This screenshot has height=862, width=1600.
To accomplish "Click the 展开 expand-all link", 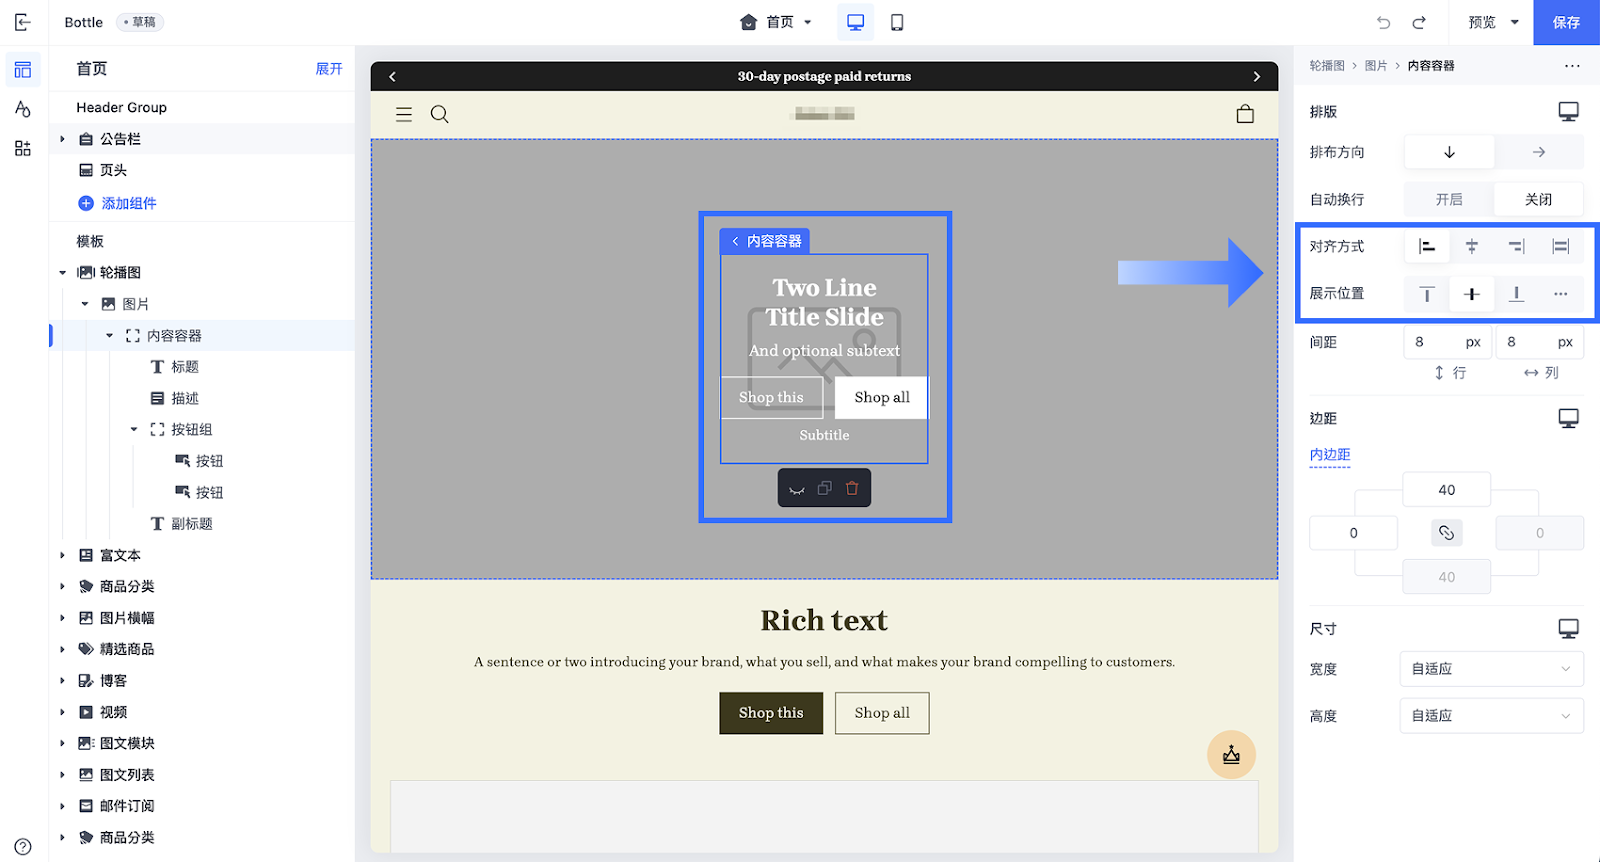I will pos(329,69).
